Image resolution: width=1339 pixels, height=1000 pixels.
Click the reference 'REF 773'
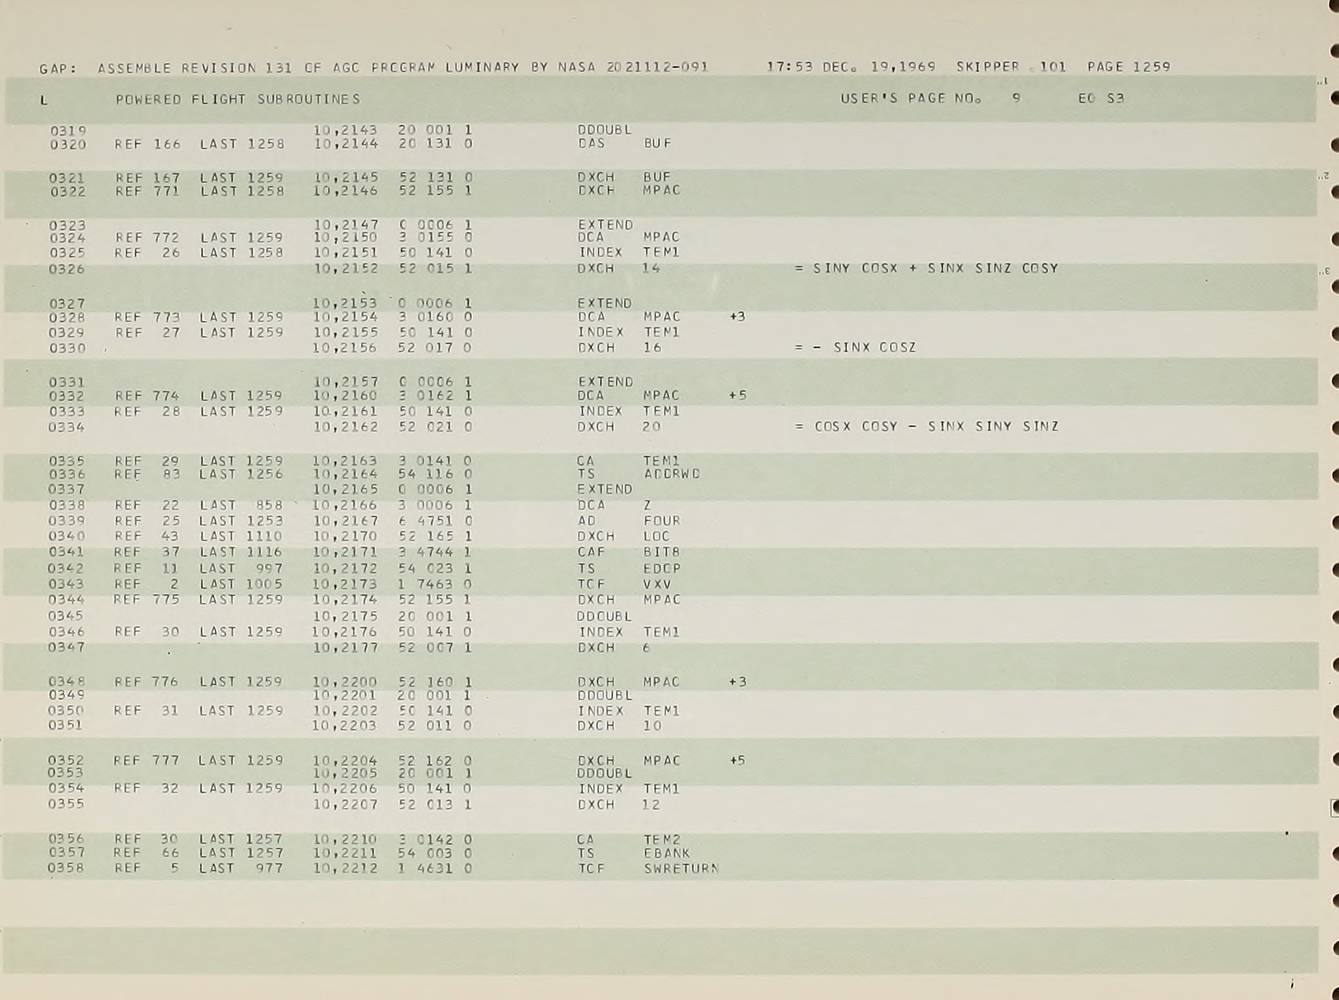[147, 317]
